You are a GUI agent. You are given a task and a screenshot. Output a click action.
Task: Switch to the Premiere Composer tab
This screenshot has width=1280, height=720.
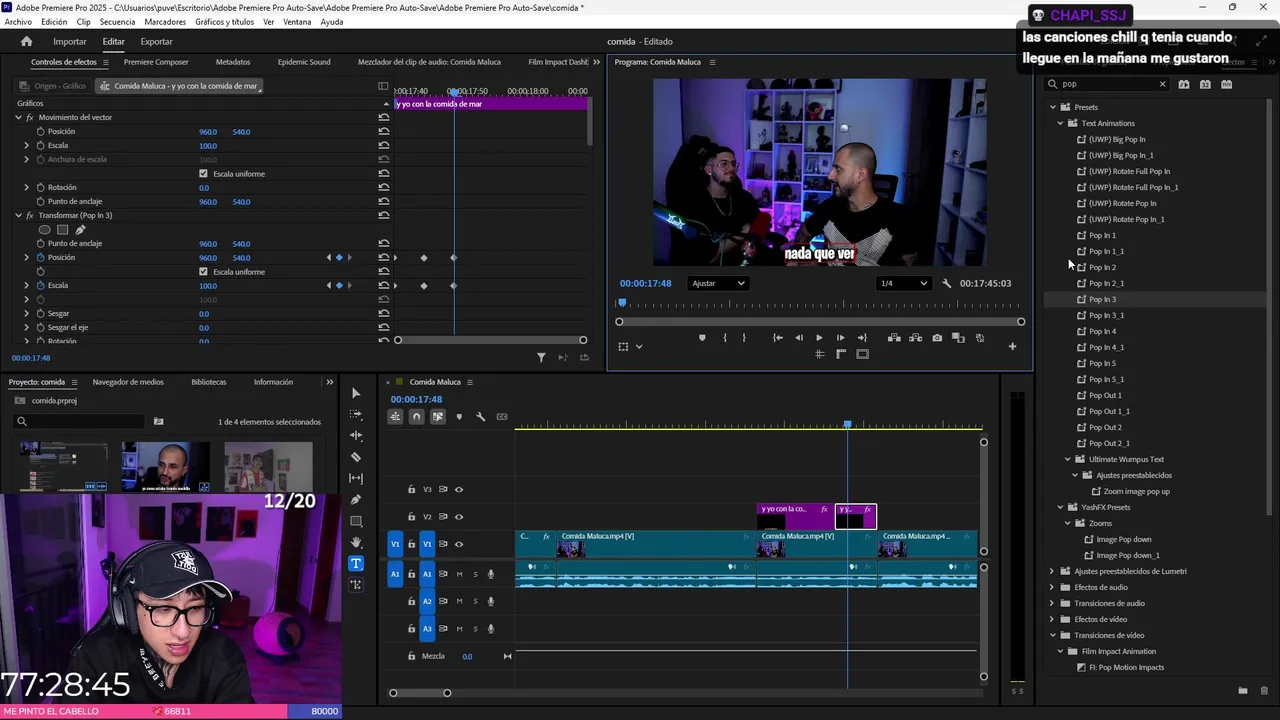[156, 62]
